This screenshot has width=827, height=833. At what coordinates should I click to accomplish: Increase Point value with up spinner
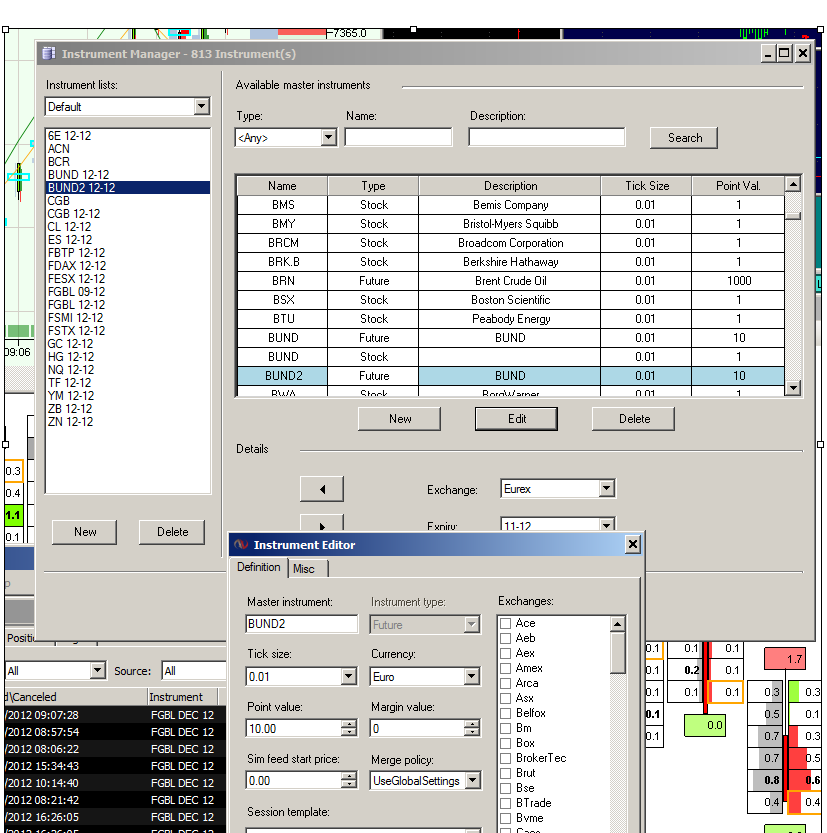pos(349,724)
